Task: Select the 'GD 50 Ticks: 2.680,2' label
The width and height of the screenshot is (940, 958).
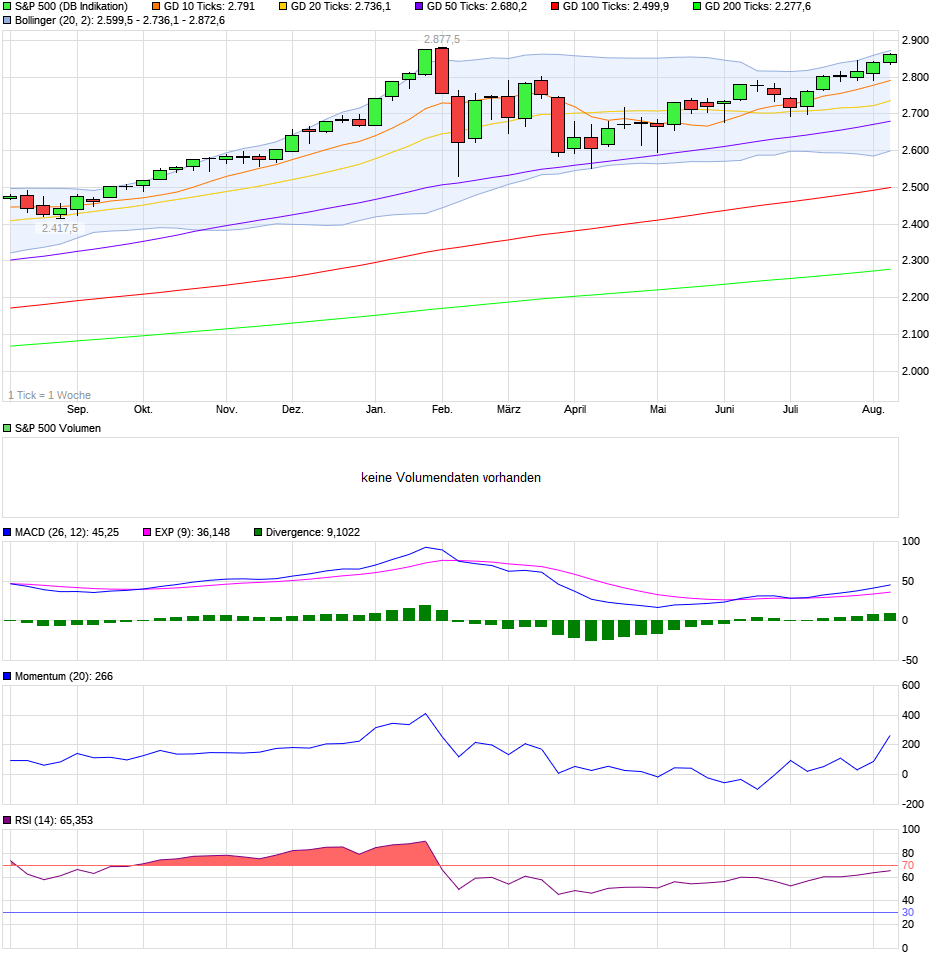Action: (477, 6)
